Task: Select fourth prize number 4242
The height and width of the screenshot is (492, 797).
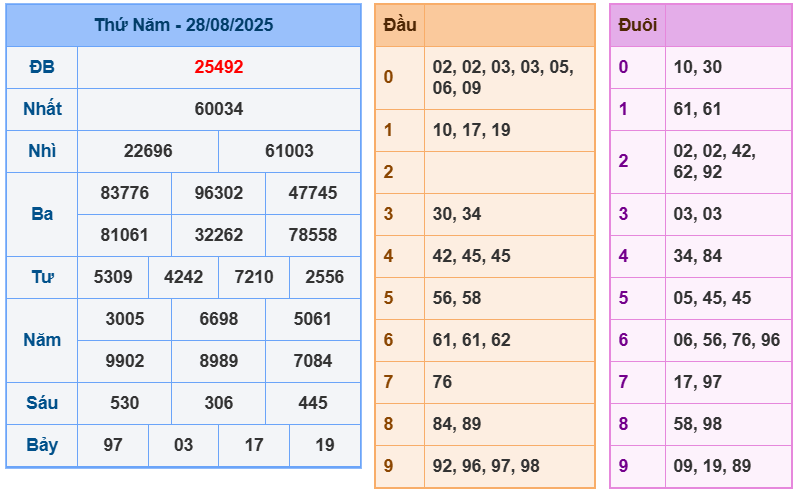Action: coord(183,277)
